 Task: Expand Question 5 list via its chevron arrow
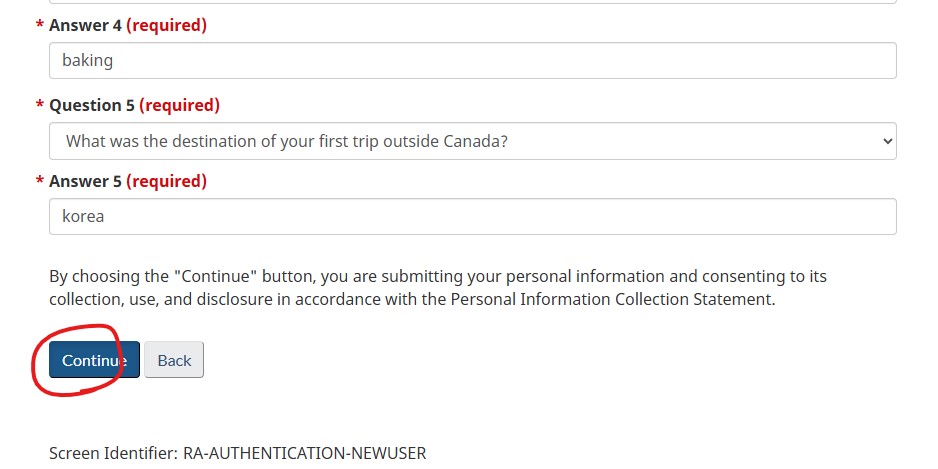(888, 141)
